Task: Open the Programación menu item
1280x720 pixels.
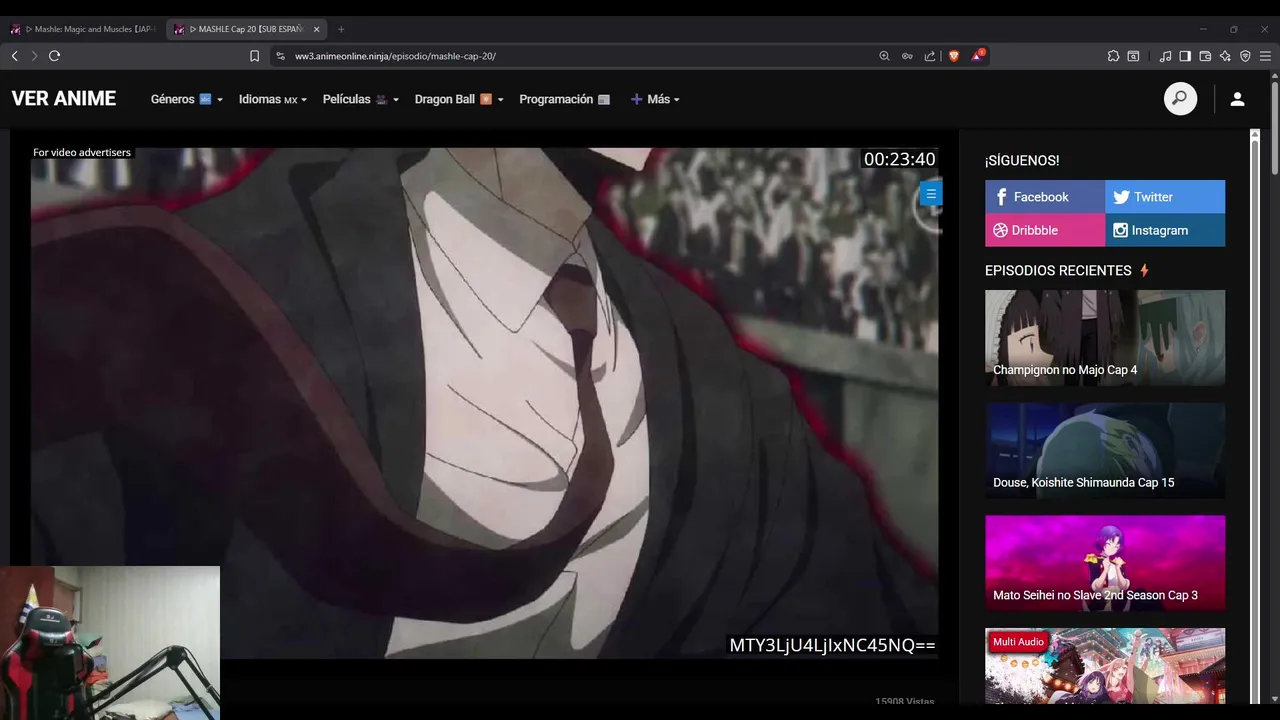Action: pyautogui.click(x=565, y=99)
